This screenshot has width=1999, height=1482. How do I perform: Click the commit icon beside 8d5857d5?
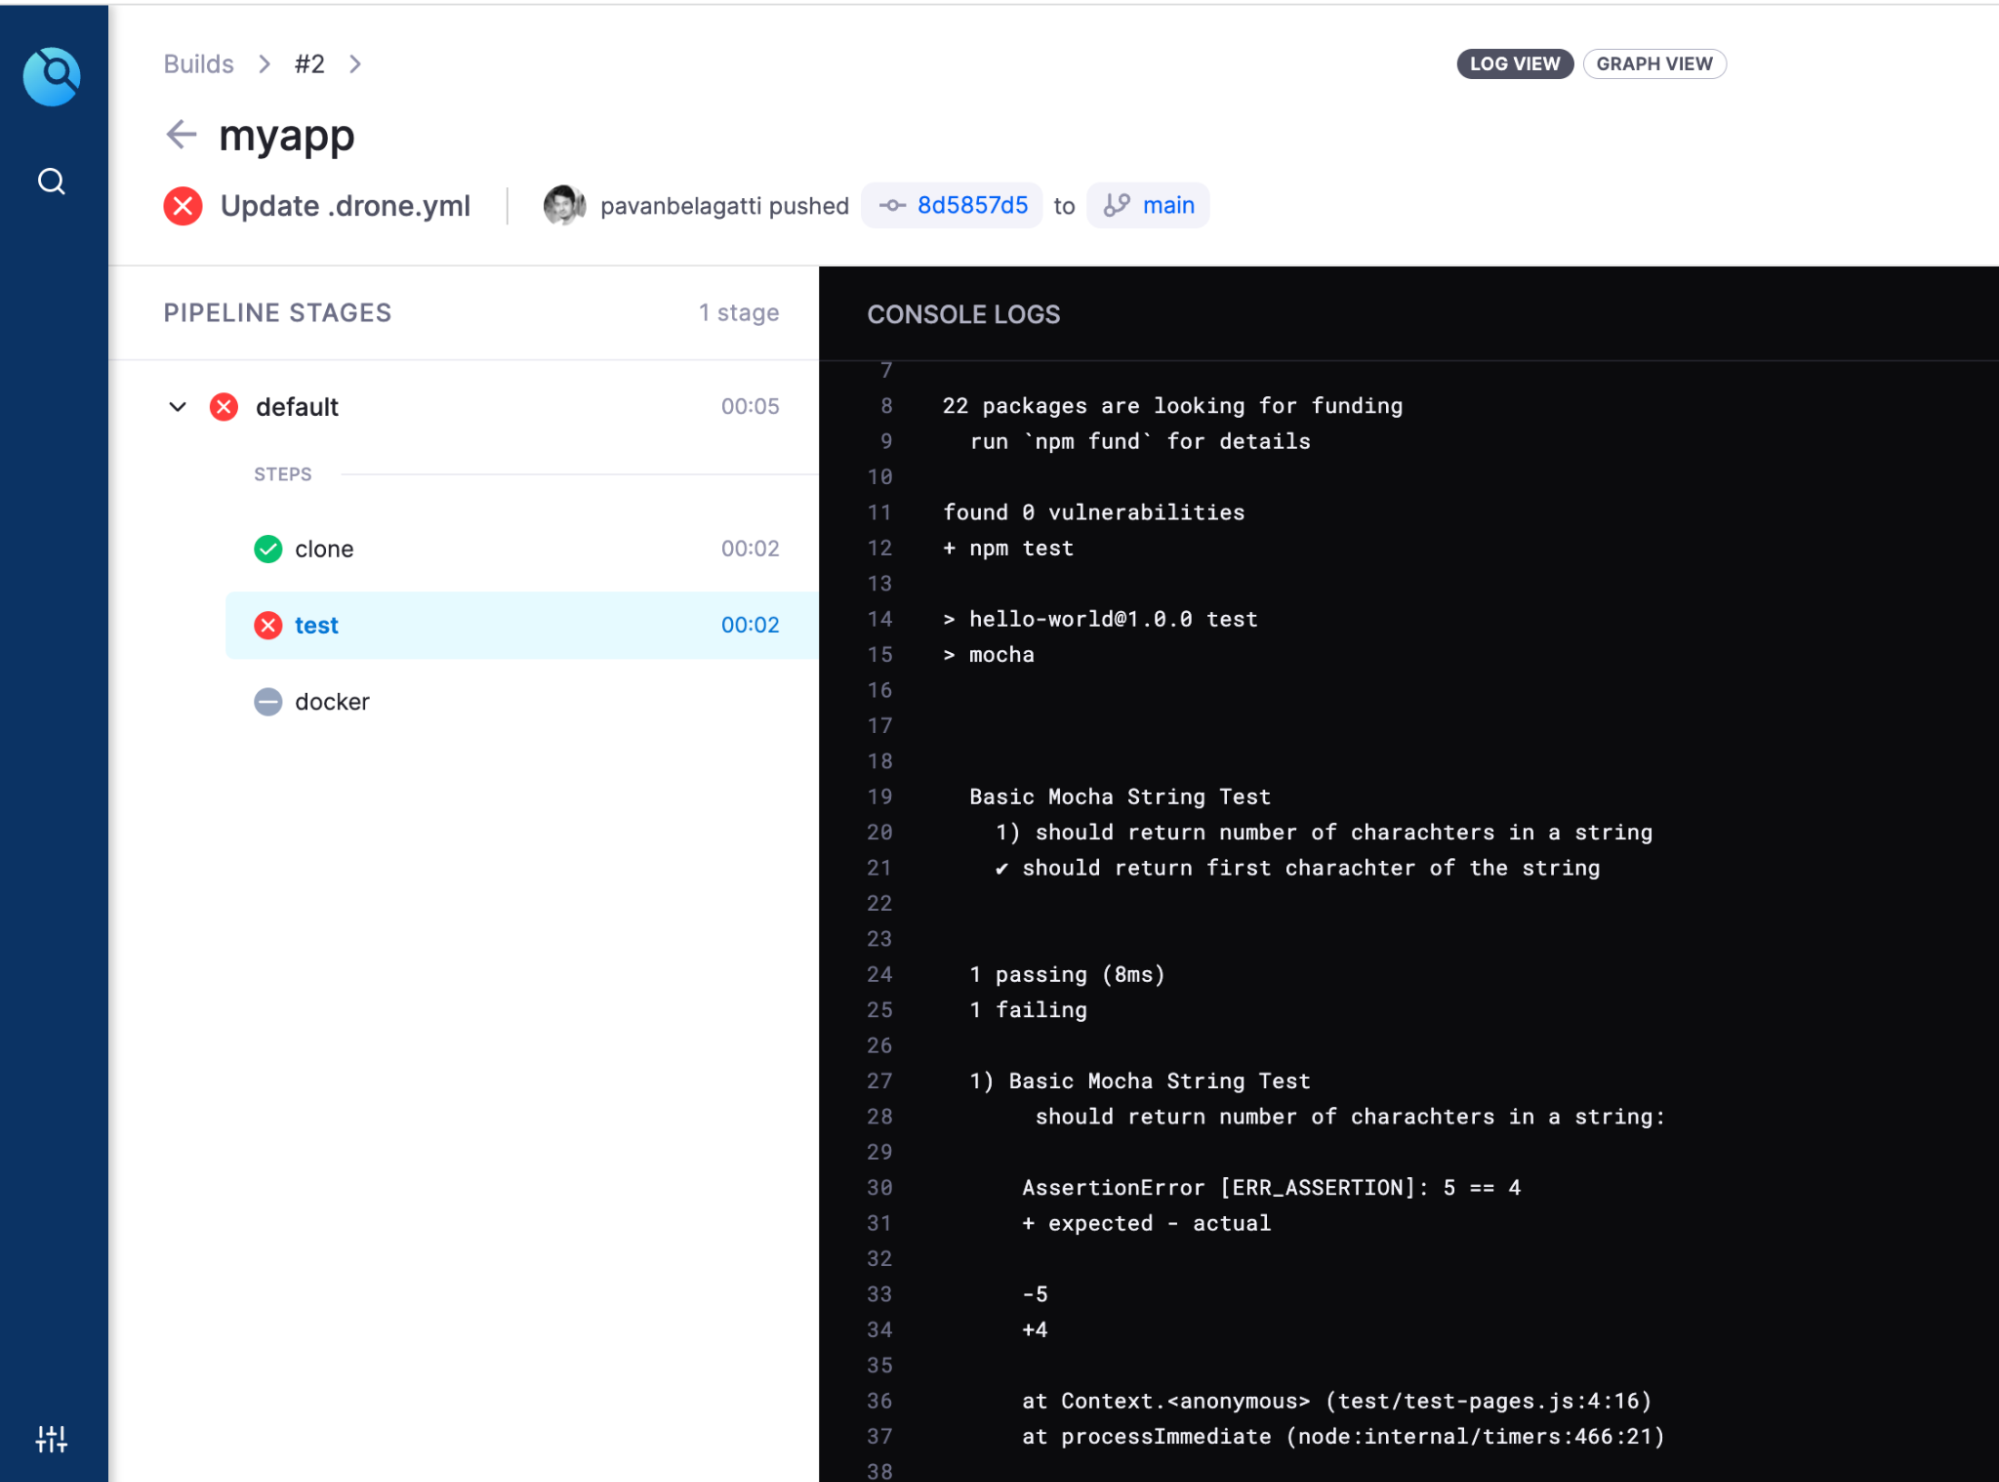pos(892,206)
